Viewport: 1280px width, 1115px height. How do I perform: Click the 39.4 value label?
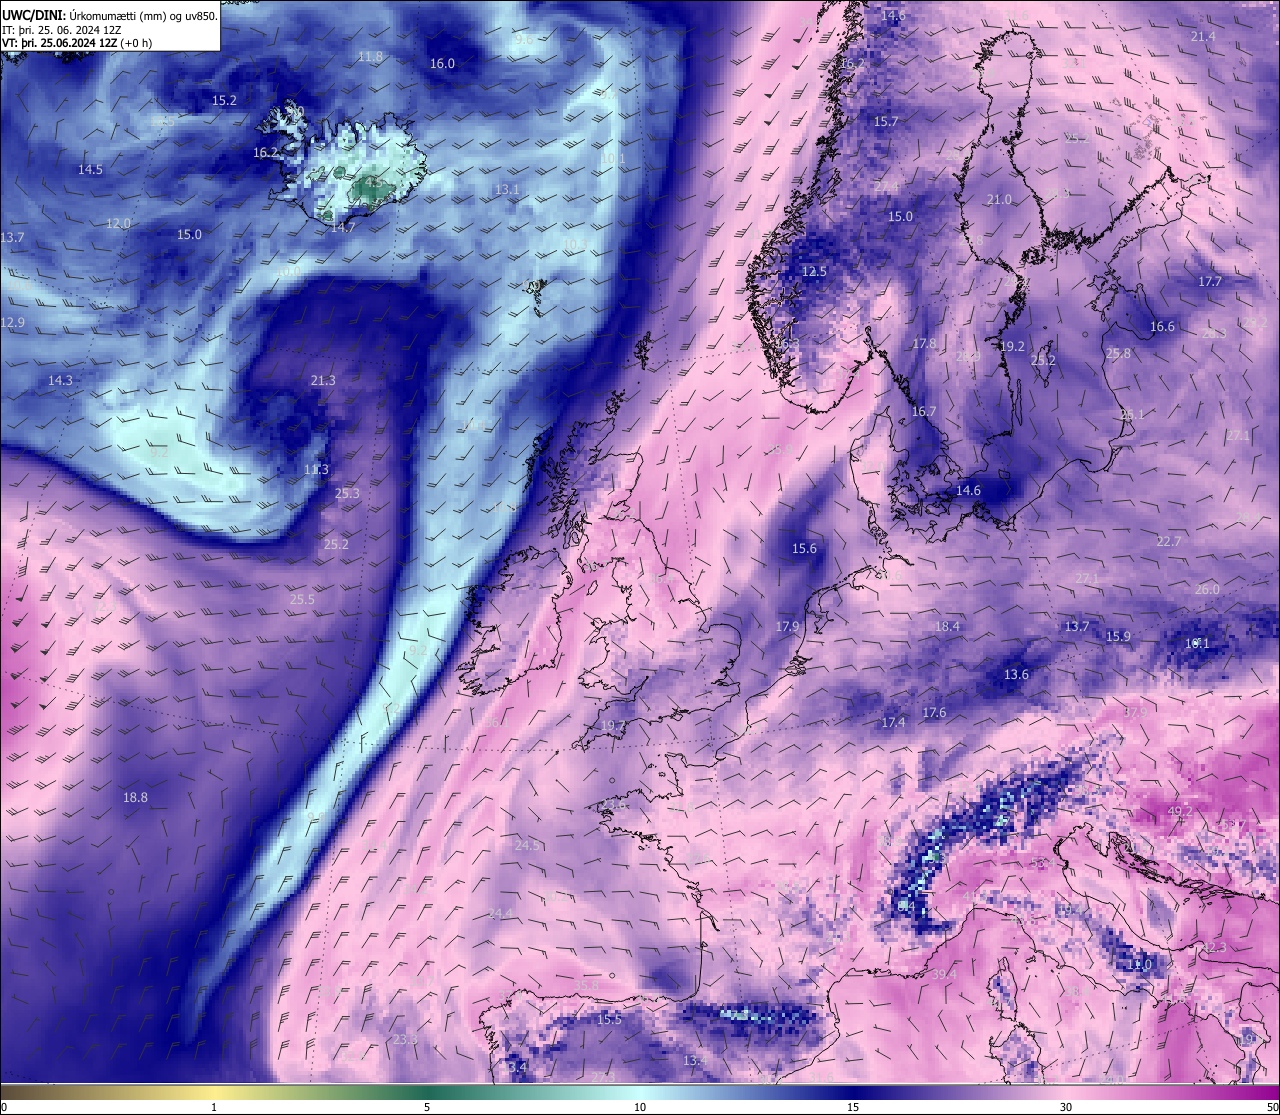coord(944,973)
